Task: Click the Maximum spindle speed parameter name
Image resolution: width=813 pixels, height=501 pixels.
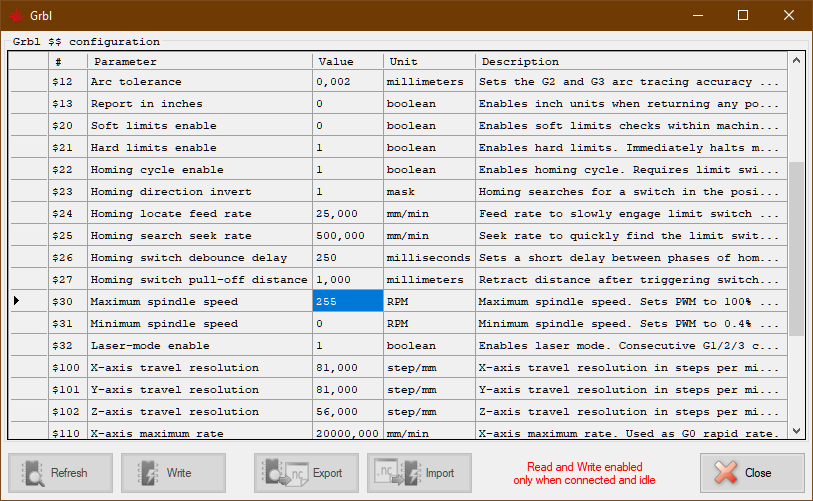Action: (x=200, y=301)
